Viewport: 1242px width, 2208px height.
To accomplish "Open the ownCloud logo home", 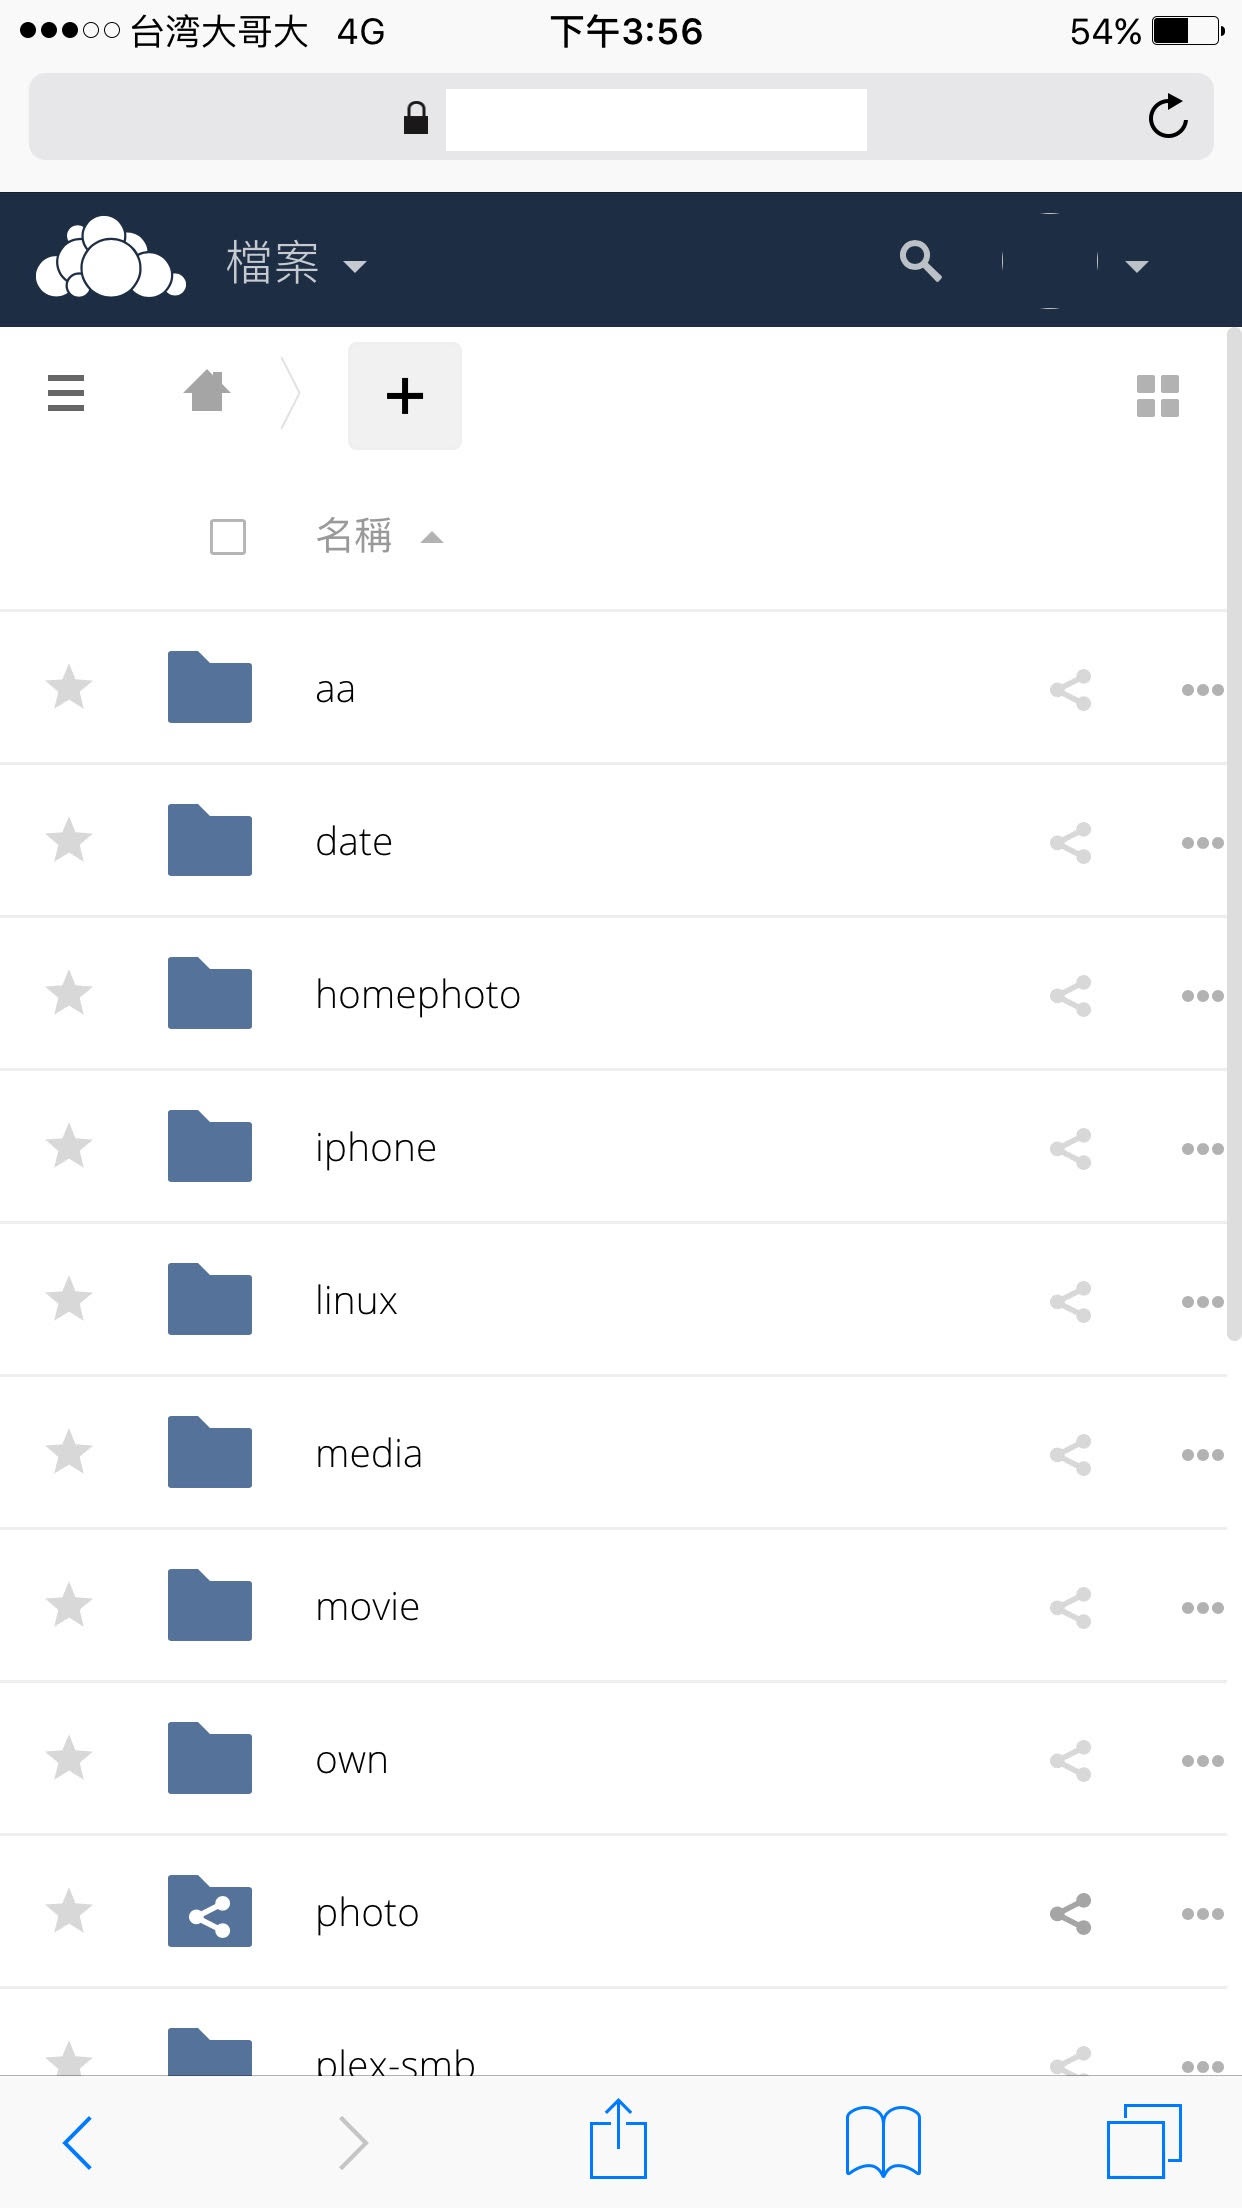I will tap(110, 258).
